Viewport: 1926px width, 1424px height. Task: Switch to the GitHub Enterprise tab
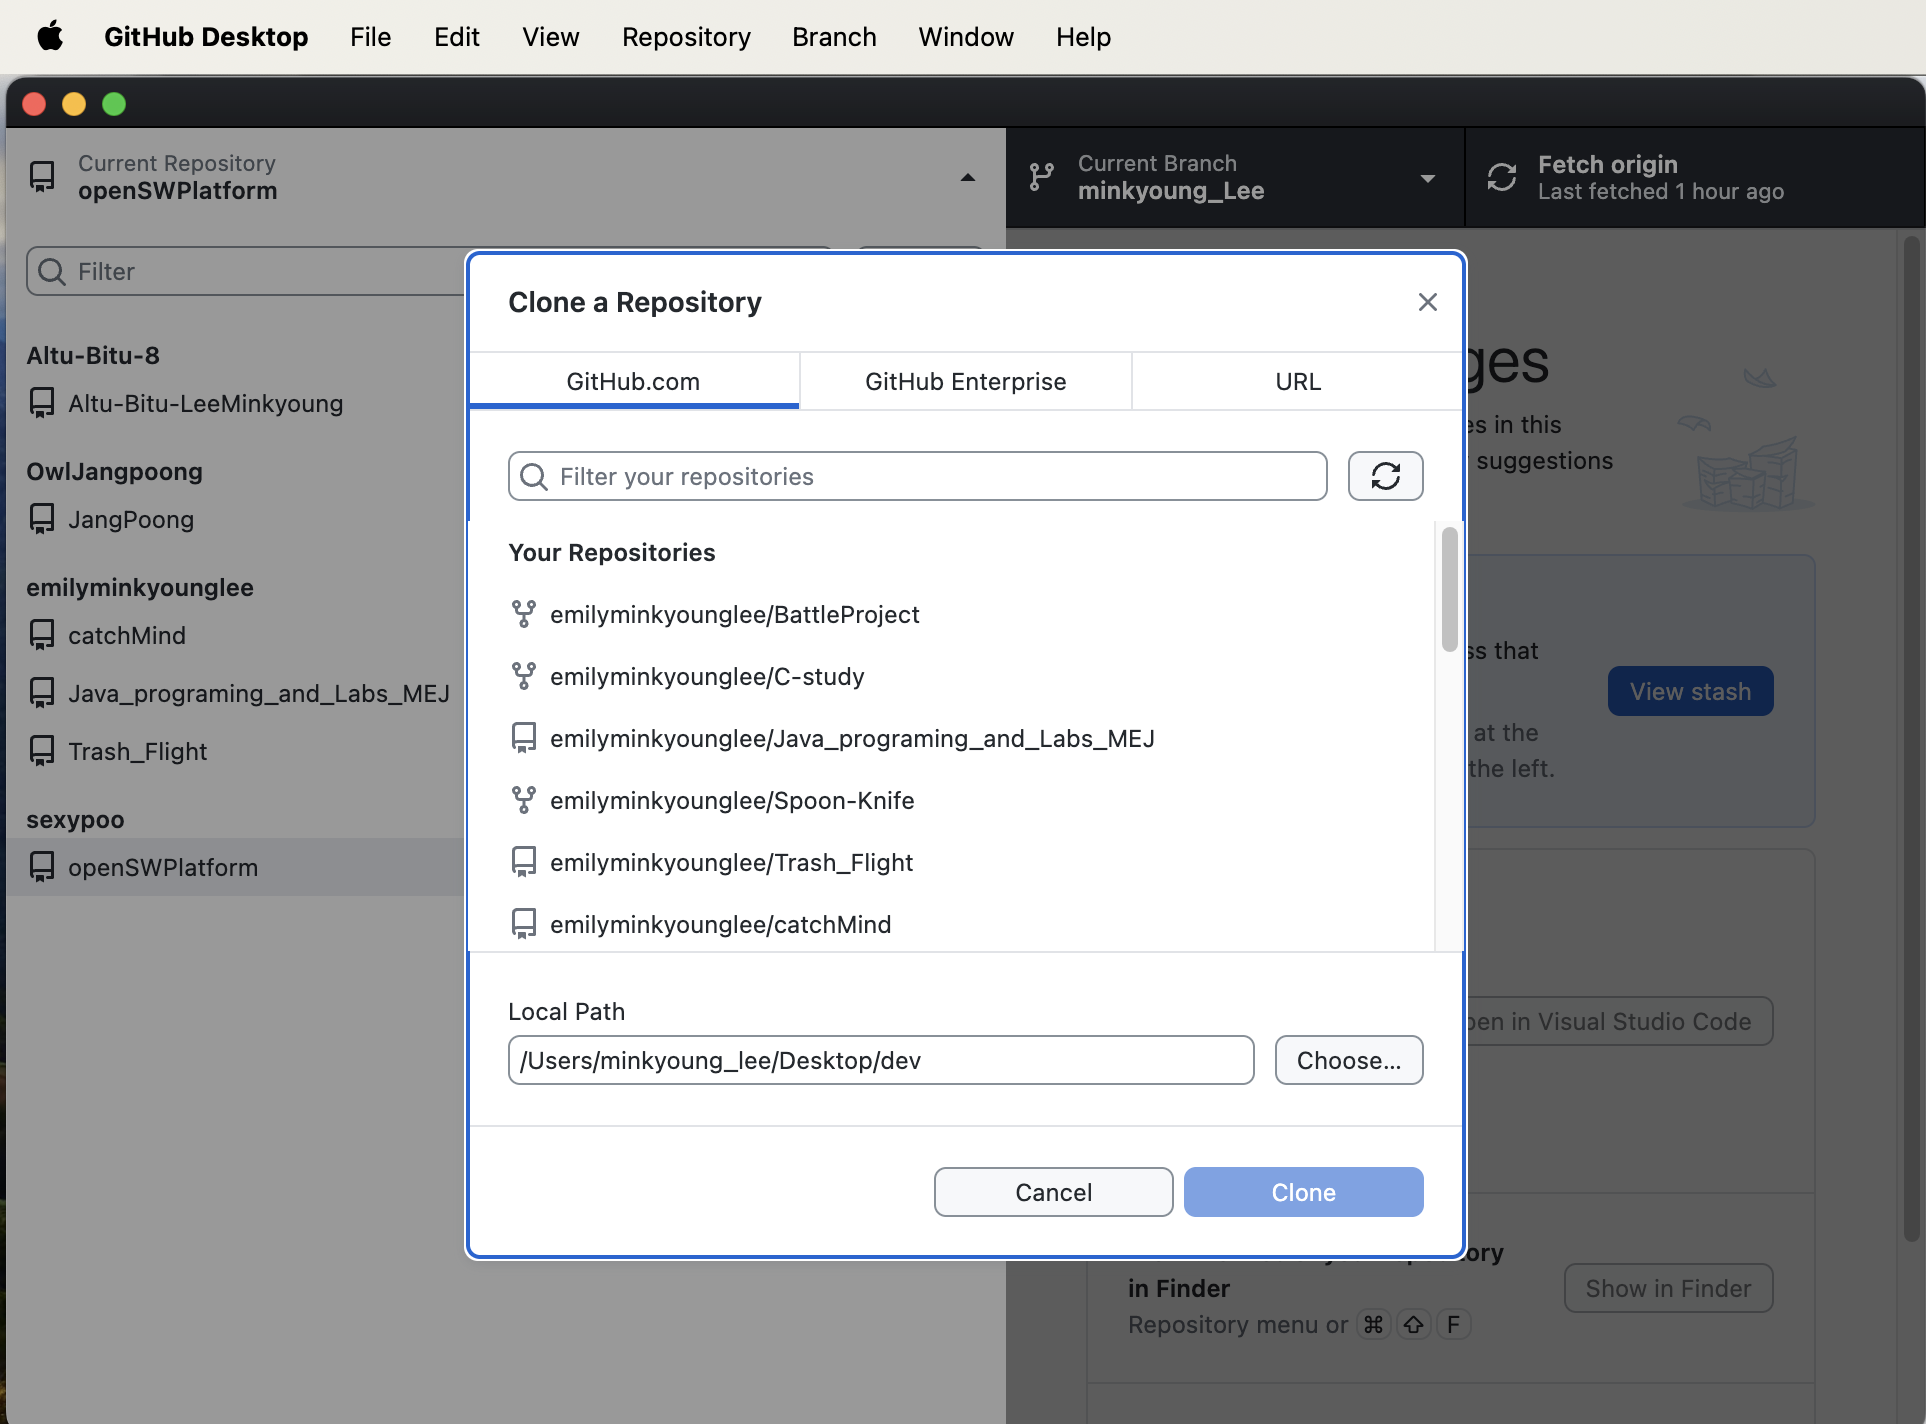[x=965, y=381]
